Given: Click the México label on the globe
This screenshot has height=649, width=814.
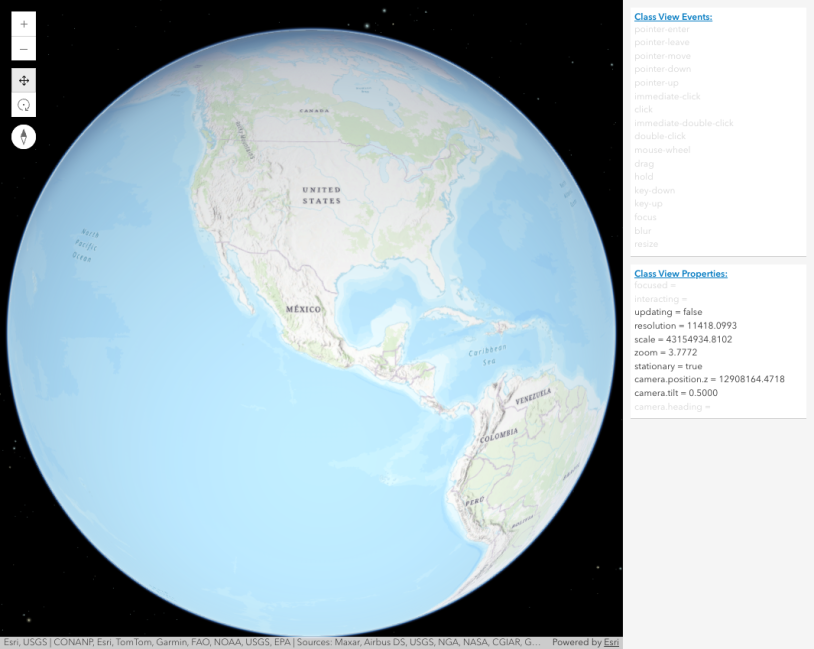Looking at the screenshot, I should (303, 310).
